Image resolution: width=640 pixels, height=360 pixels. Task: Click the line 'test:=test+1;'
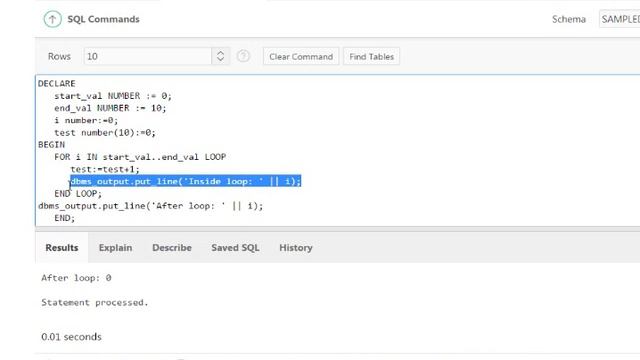tap(105, 169)
